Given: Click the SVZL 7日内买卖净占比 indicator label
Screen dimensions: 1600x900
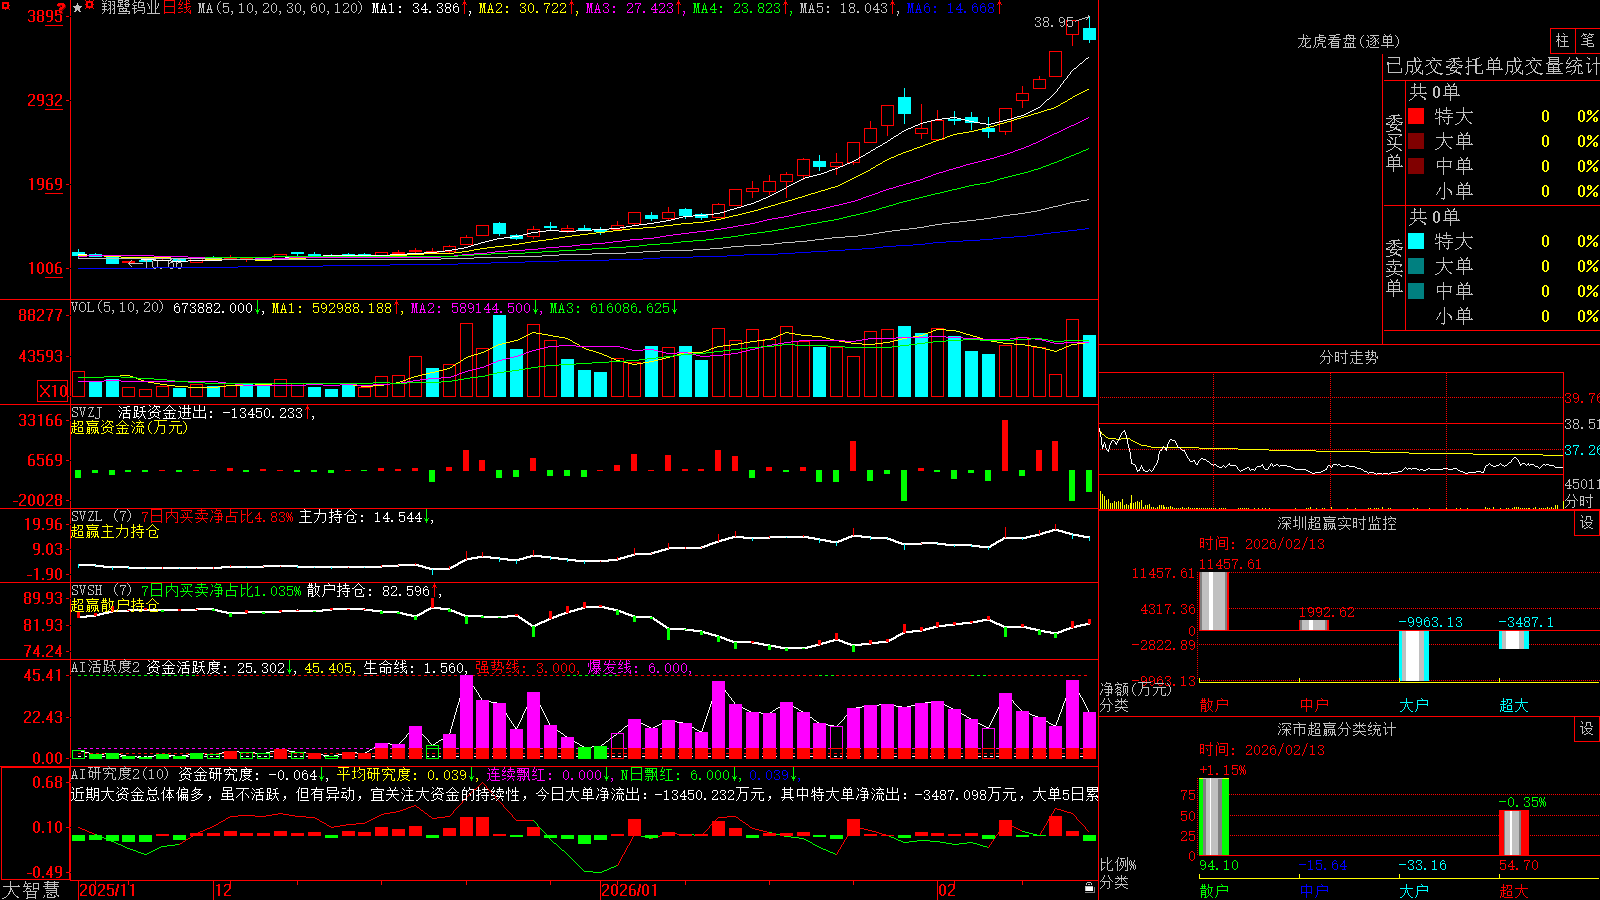Looking at the screenshot, I should (x=182, y=517).
